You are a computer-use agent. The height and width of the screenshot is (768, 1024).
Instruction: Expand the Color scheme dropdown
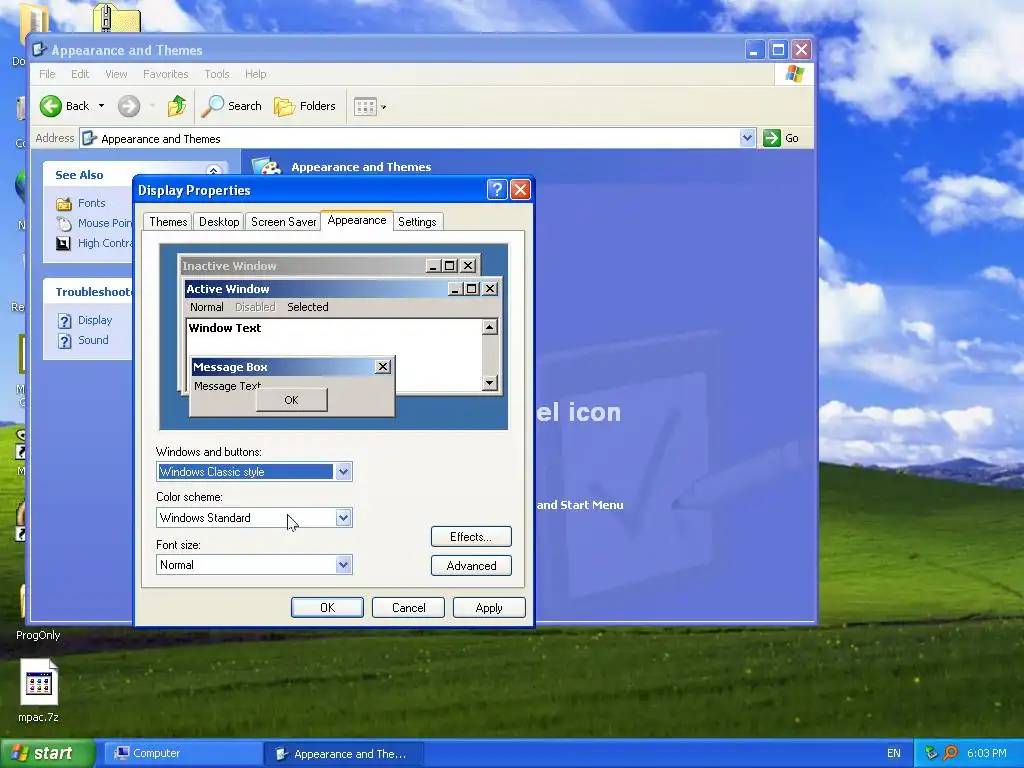point(344,518)
